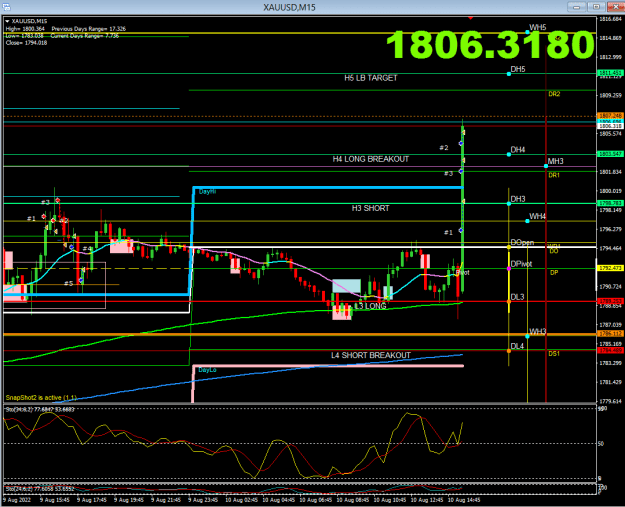Viewport: 625px width, 507px height.
Task: Click the SnapShot2 is active status text
Action: pos(41,398)
